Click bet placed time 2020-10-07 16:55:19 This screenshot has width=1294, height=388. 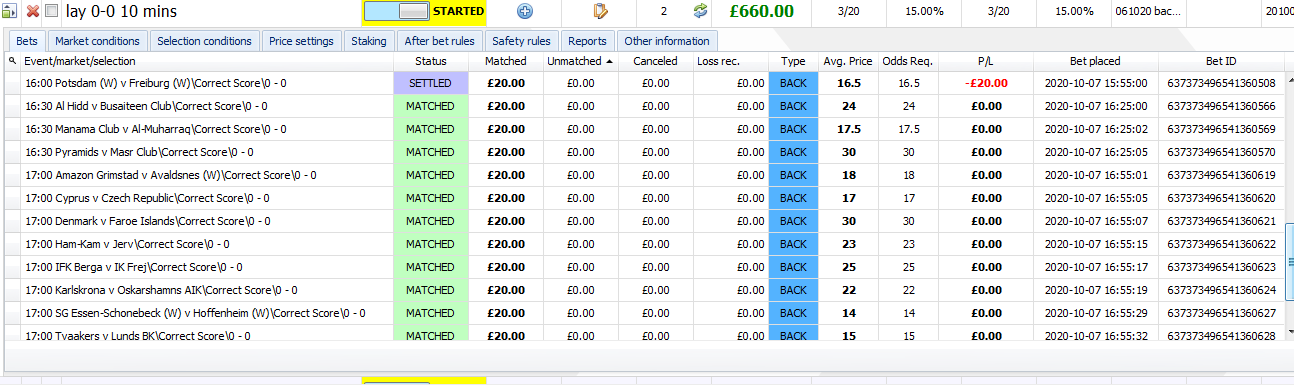click(x=1095, y=290)
